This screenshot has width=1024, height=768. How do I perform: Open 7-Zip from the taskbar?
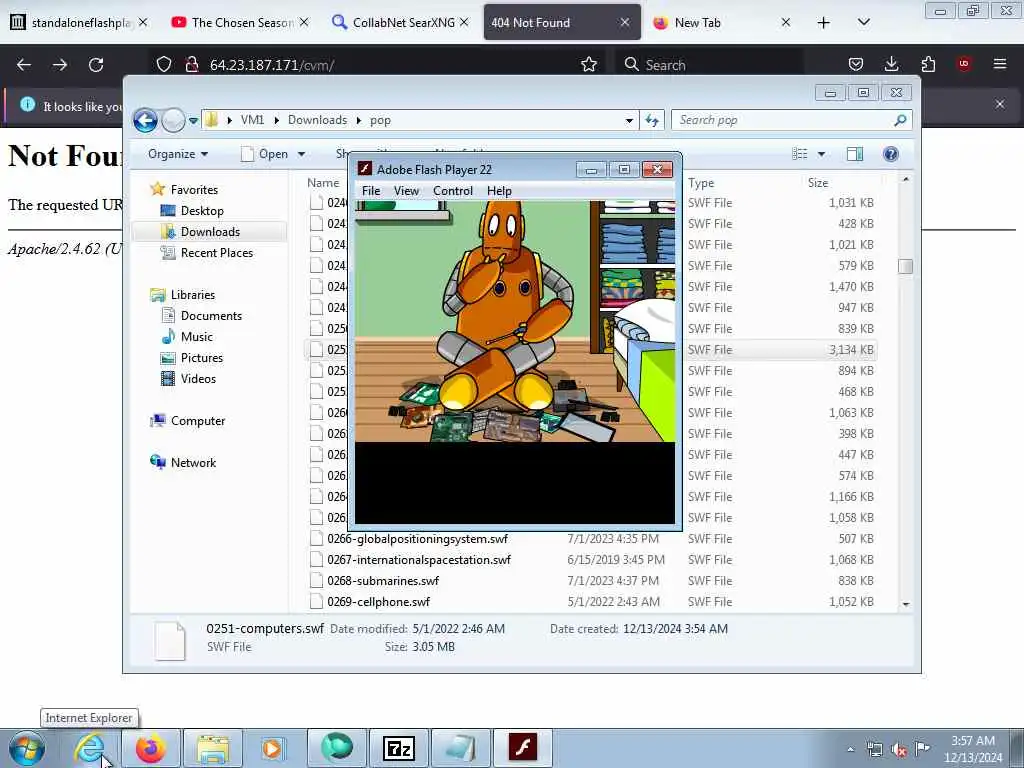tap(398, 748)
